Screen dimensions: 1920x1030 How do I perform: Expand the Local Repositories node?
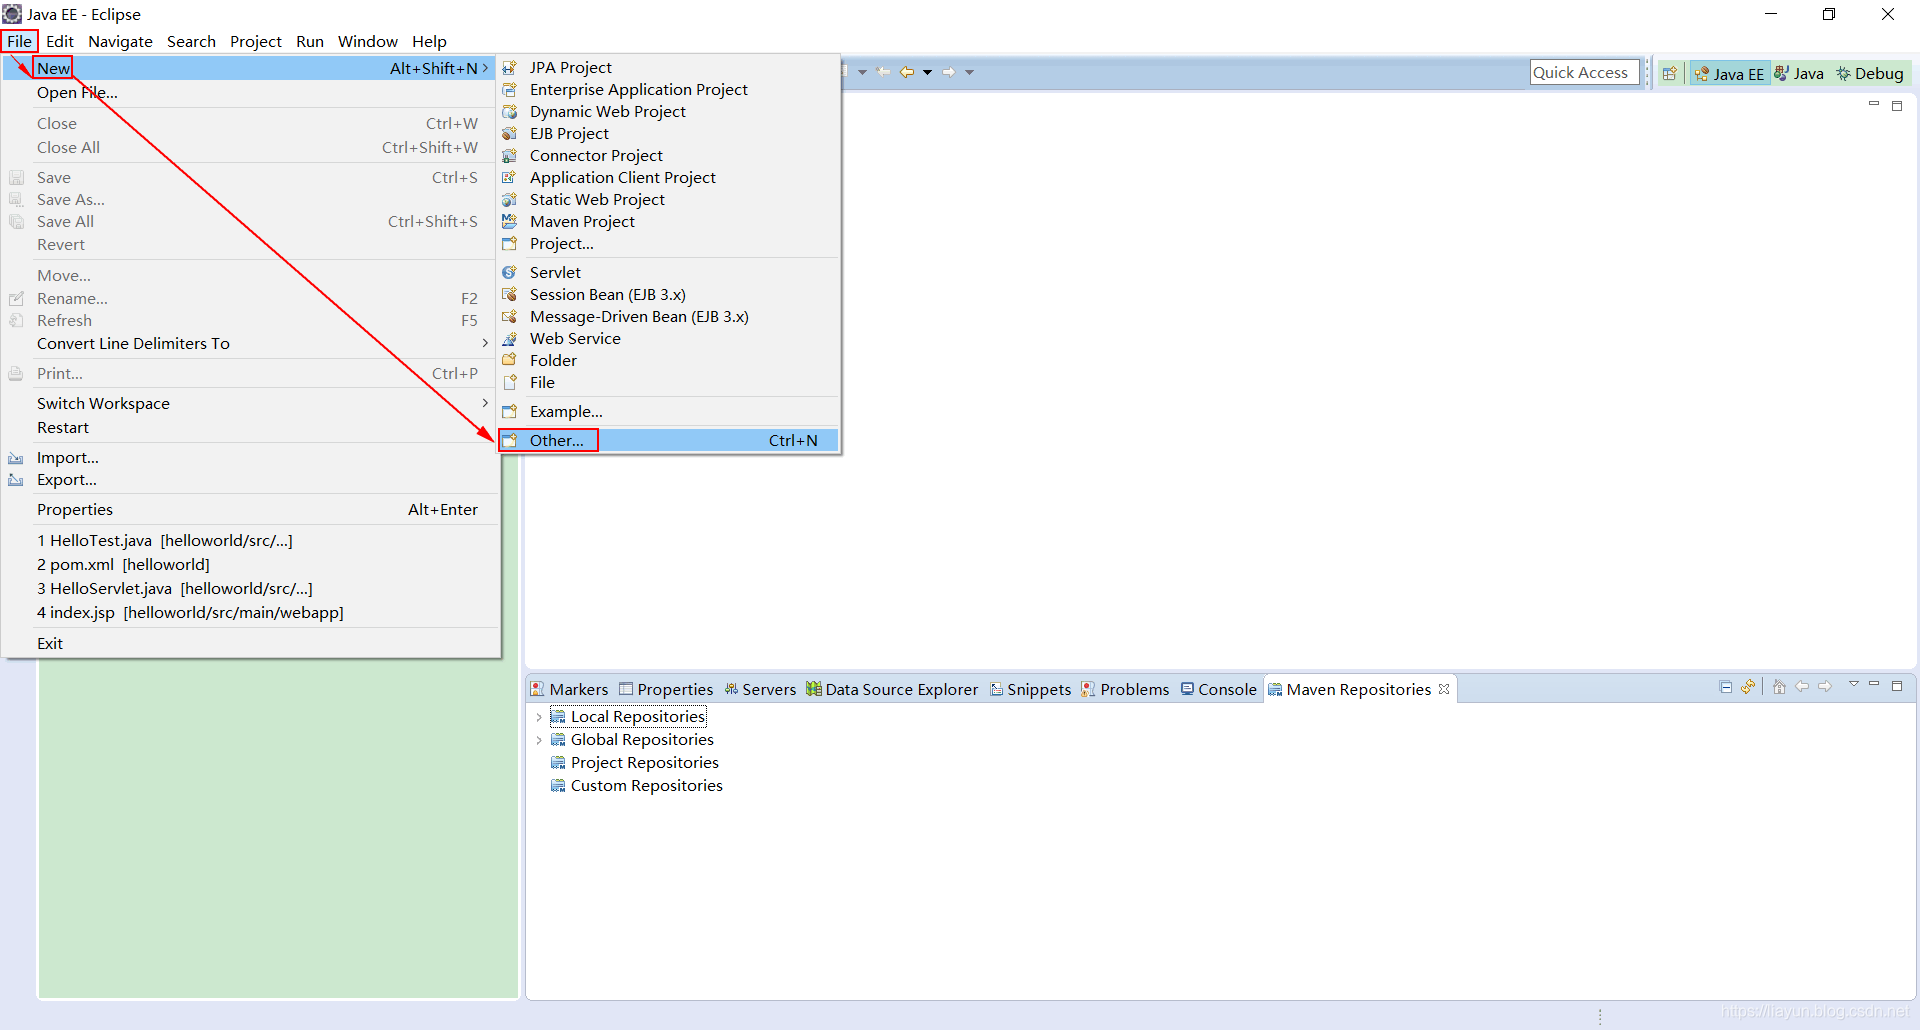pyautogui.click(x=539, y=717)
